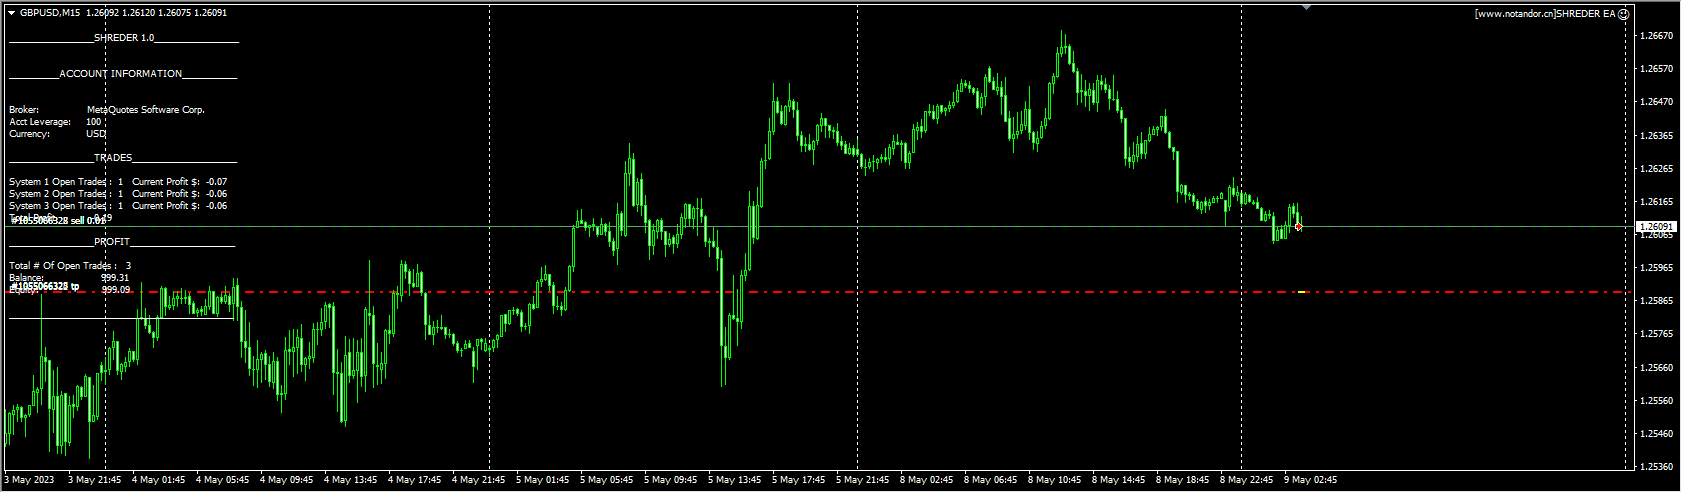Screen dimensions: 1682x493
Task: Click the '3 May 21:45' time axis label
Action: point(94,480)
